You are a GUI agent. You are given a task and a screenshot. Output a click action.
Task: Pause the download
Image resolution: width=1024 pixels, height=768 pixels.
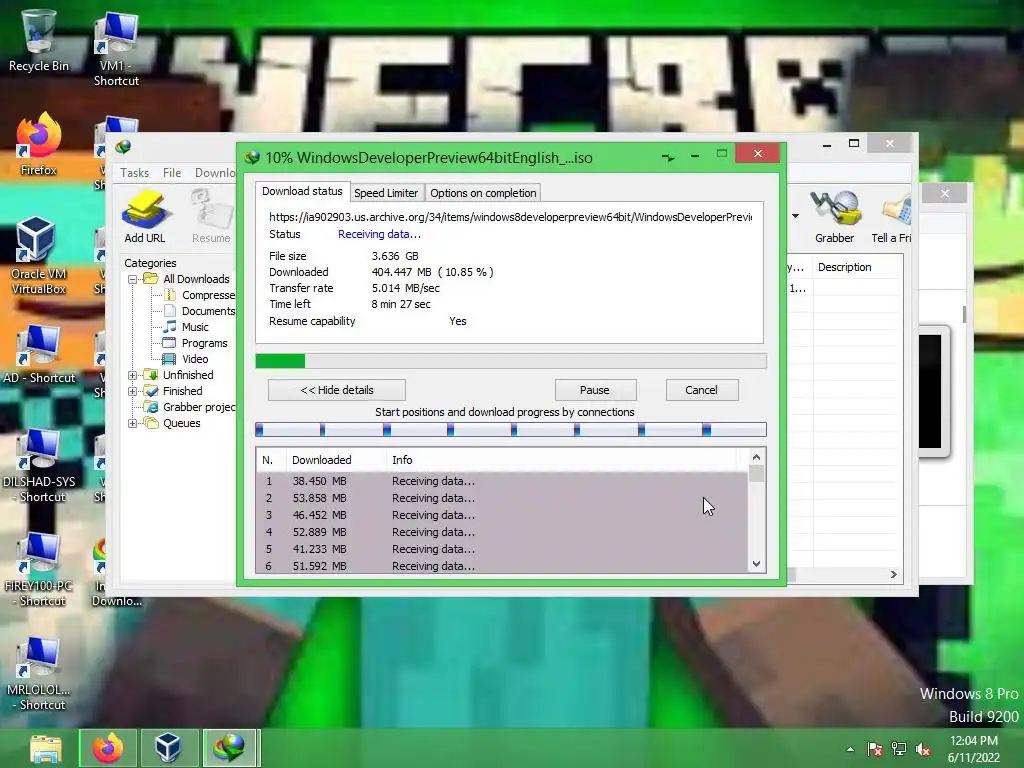595,390
